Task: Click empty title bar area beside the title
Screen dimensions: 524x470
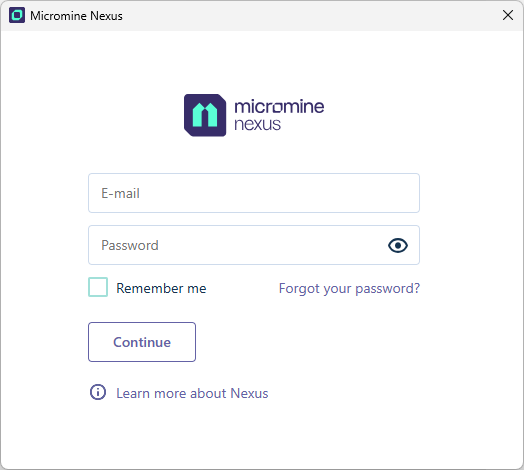Action: pyautogui.click(x=311, y=16)
